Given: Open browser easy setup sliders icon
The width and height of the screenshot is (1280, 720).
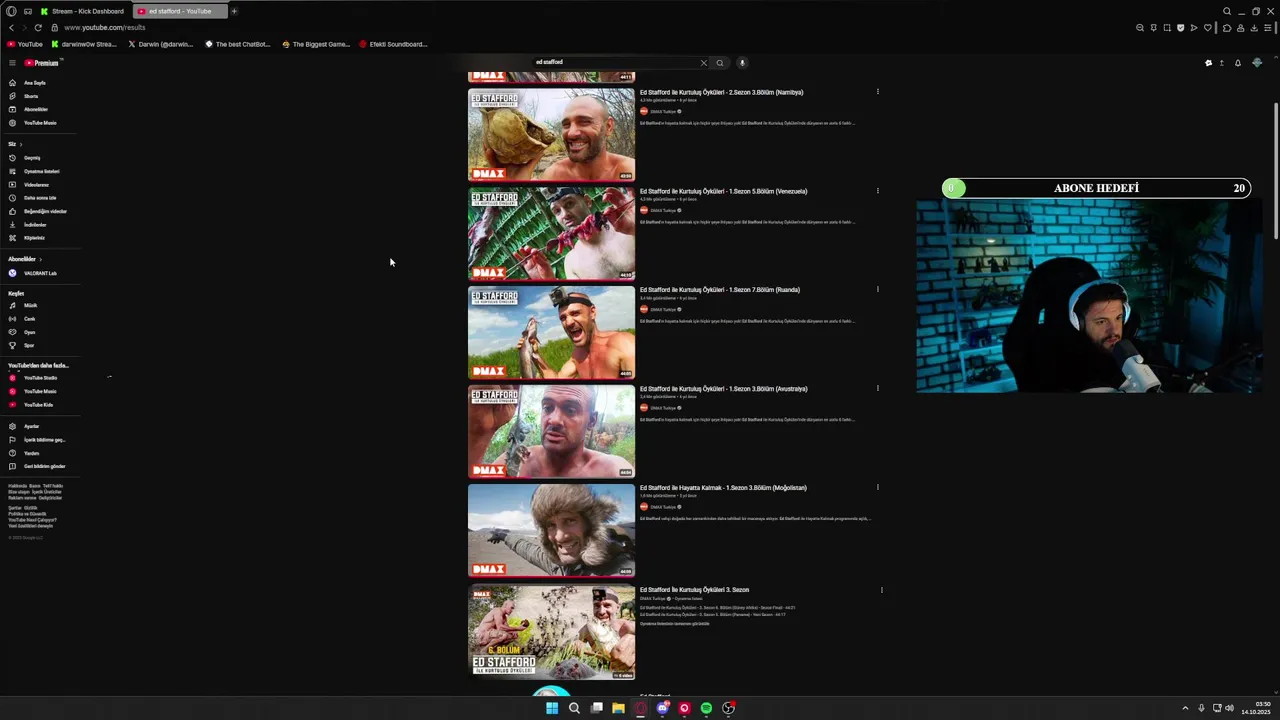Looking at the screenshot, I should tap(1267, 28).
